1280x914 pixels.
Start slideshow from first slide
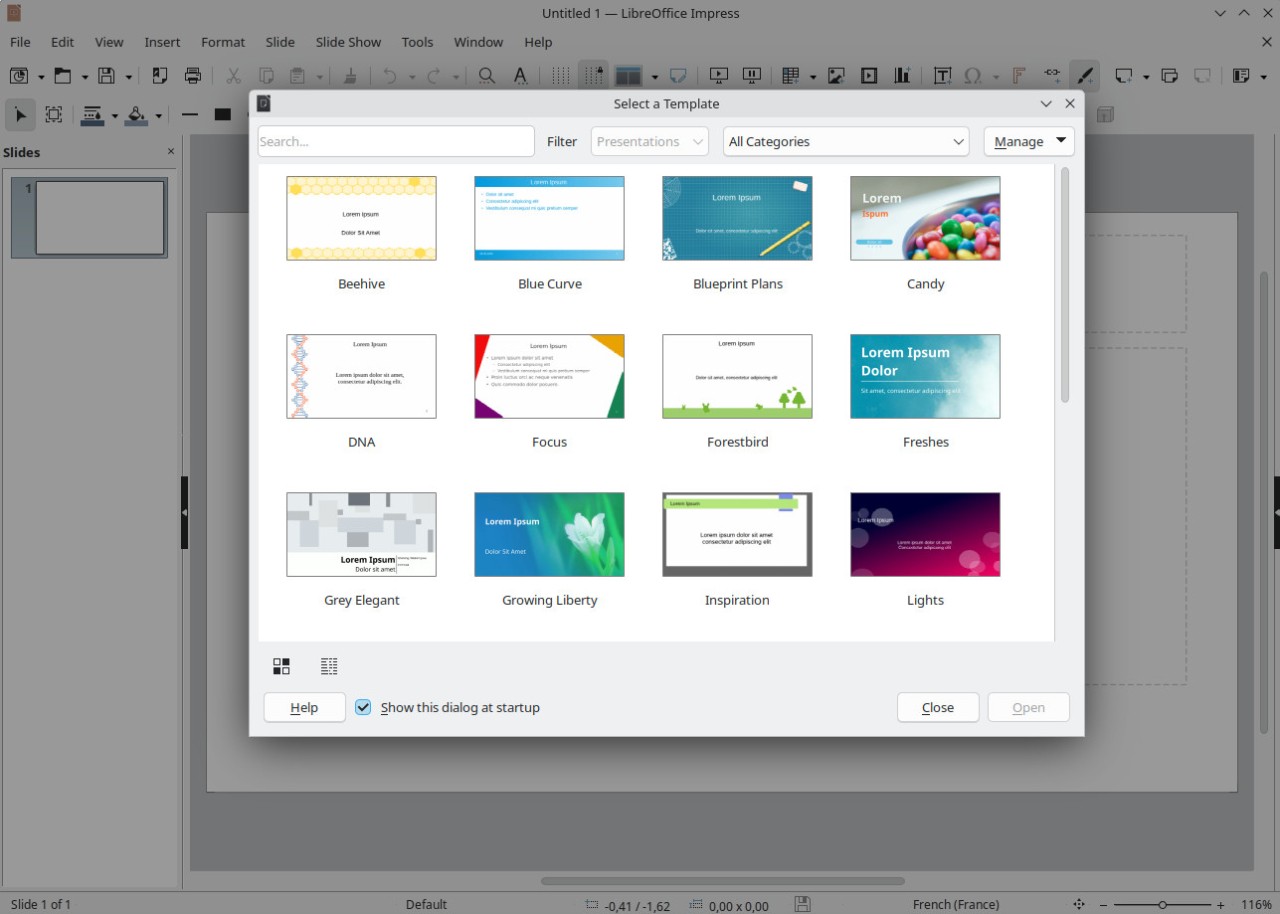pos(718,75)
